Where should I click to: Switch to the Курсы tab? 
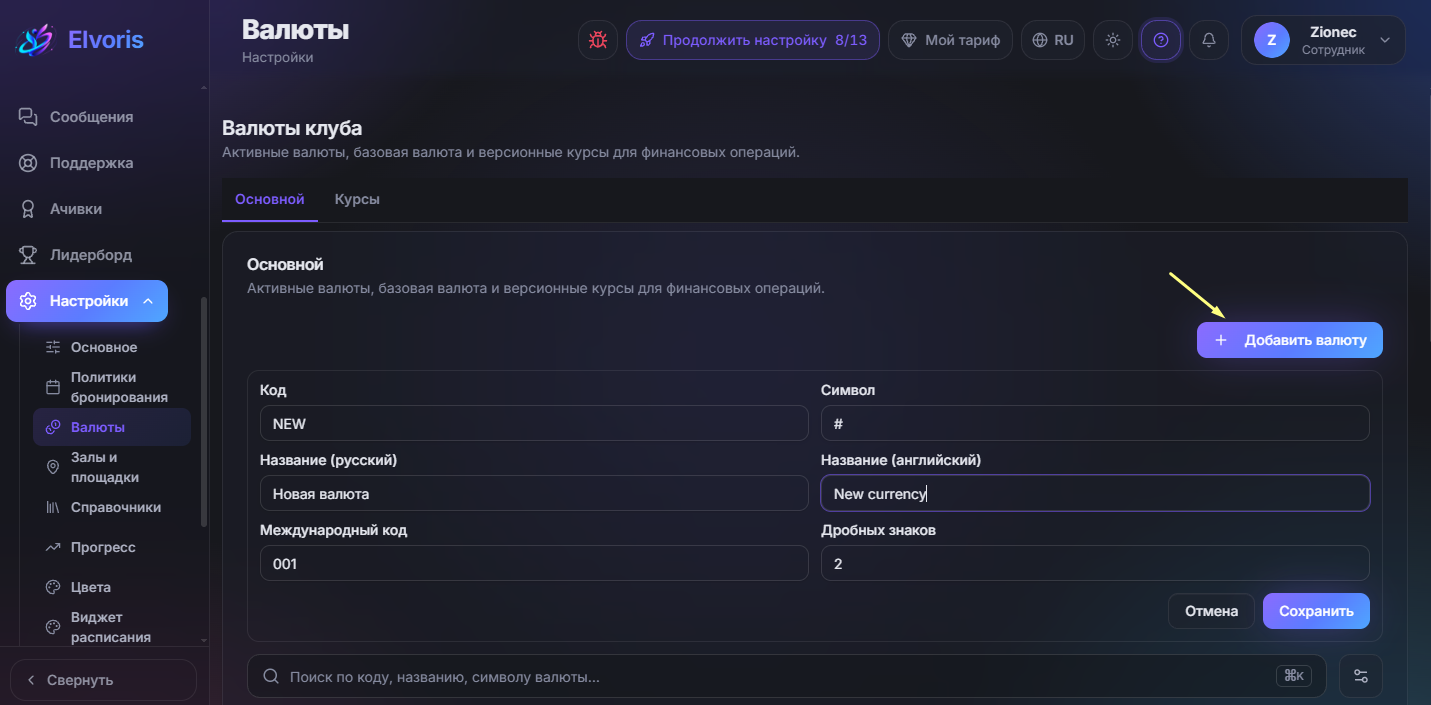coord(357,199)
